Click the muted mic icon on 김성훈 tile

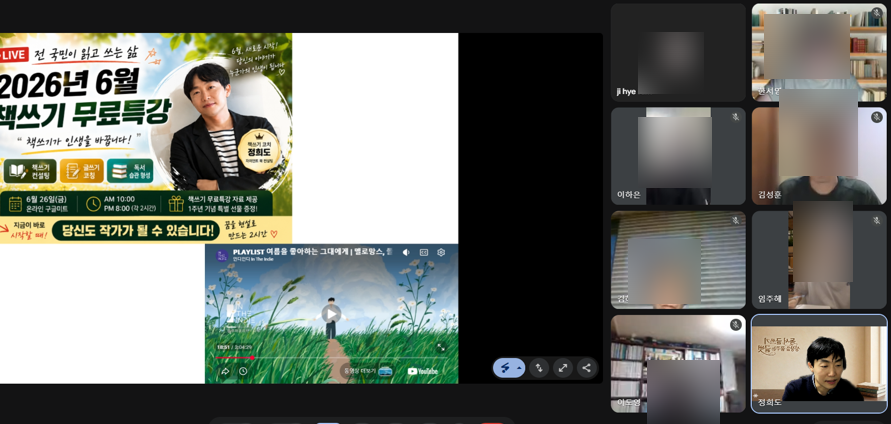click(876, 117)
